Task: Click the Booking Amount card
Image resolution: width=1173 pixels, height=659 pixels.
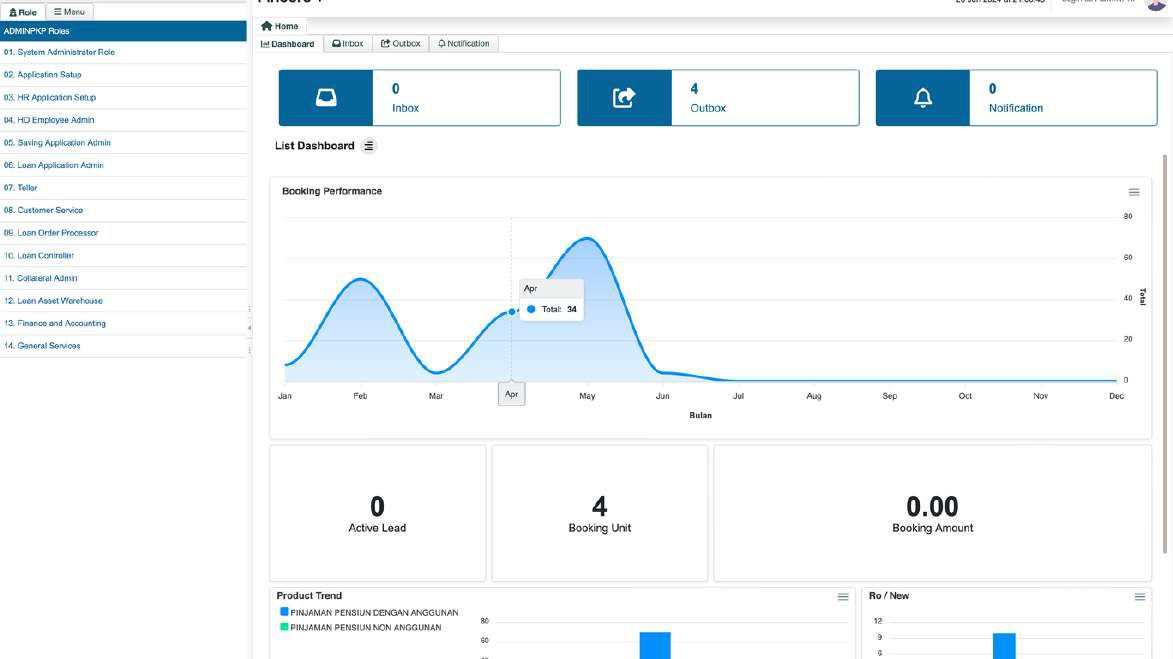Action: pos(932,514)
